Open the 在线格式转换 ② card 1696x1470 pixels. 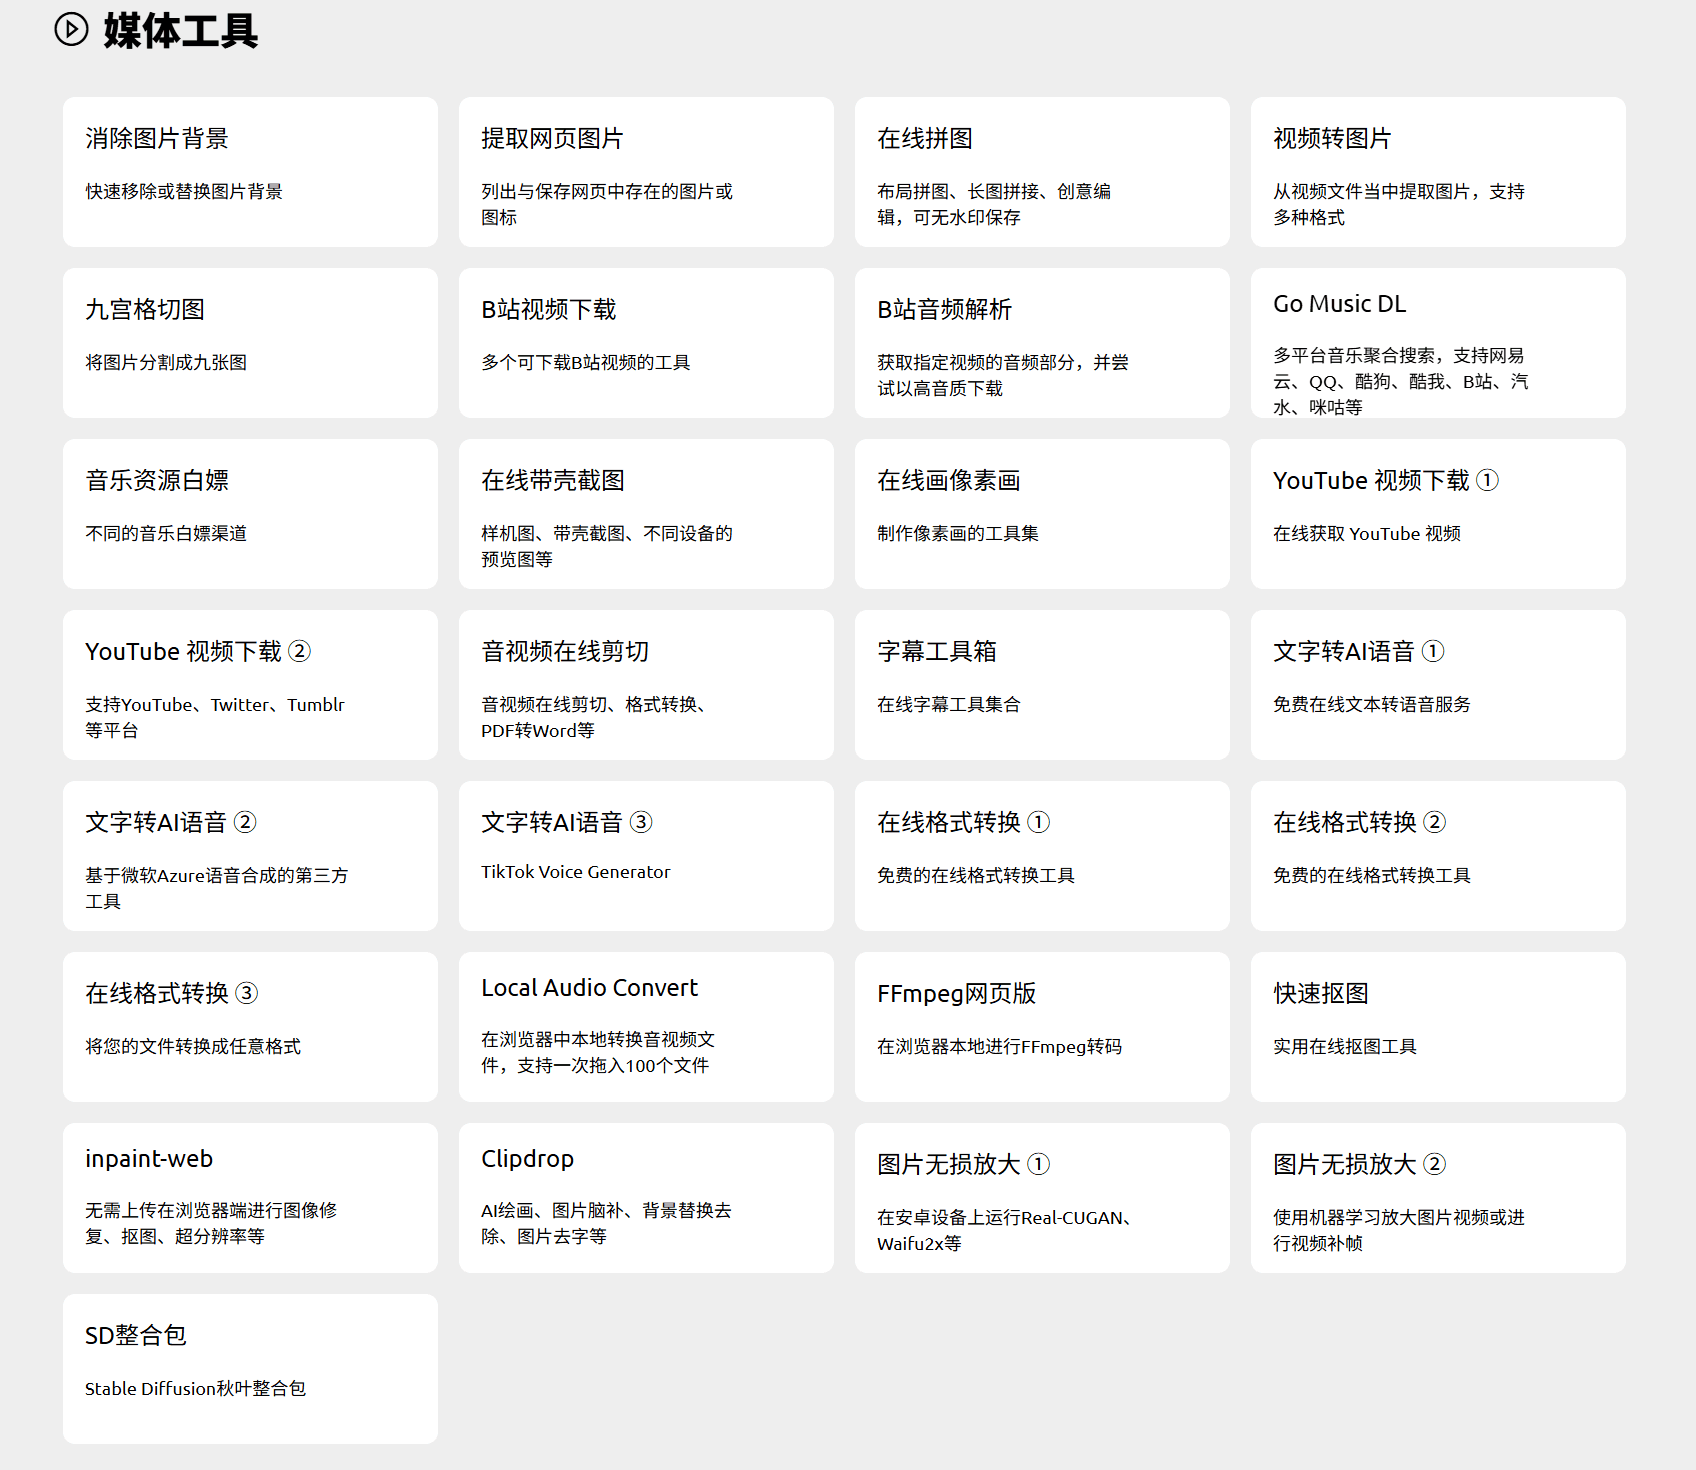tap(1438, 856)
